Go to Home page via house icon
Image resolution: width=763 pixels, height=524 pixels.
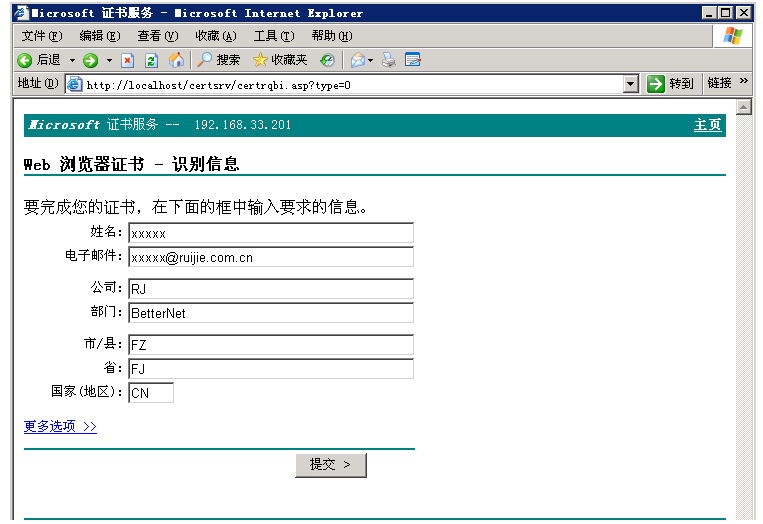pyautogui.click(x=176, y=60)
